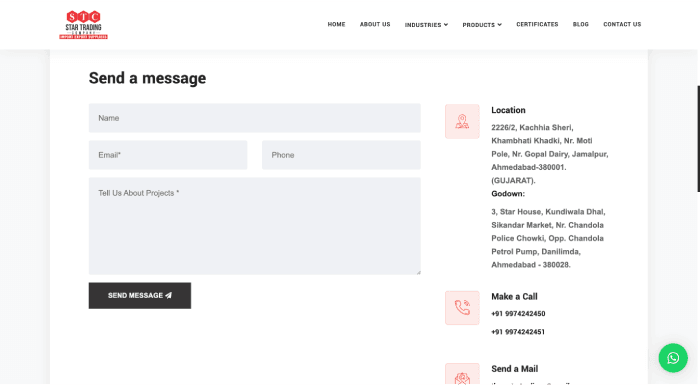This screenshot has height=386, width=700.
Task: Click the Make a Call phone icon
Action: click(x=462, y=308)
